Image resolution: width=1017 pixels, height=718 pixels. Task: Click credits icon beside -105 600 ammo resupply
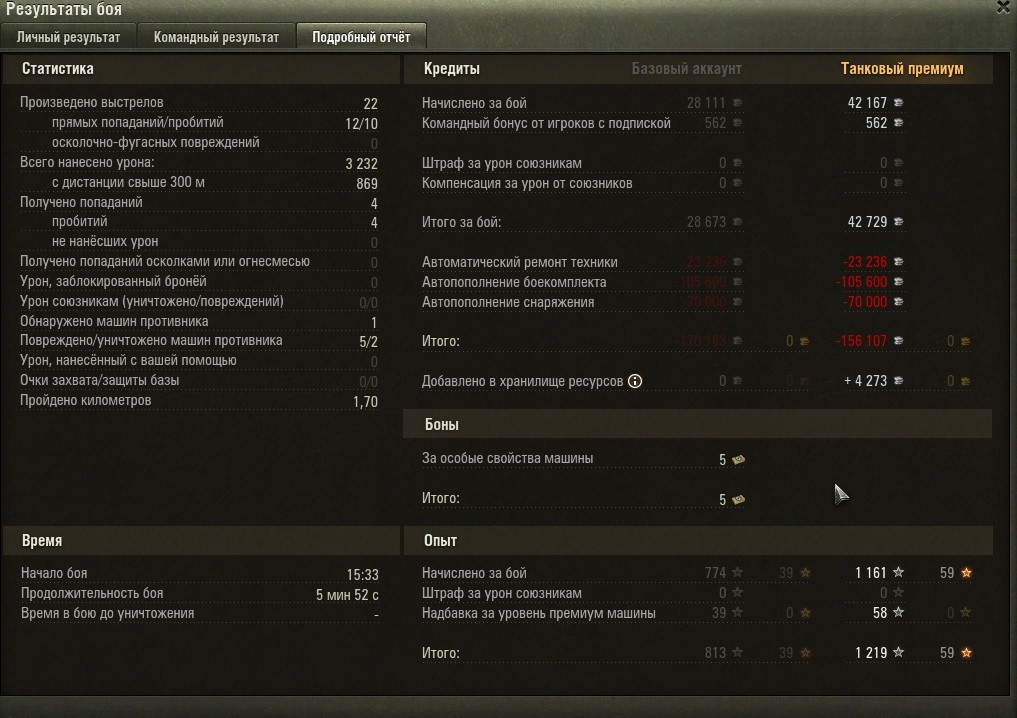(898, 281)
